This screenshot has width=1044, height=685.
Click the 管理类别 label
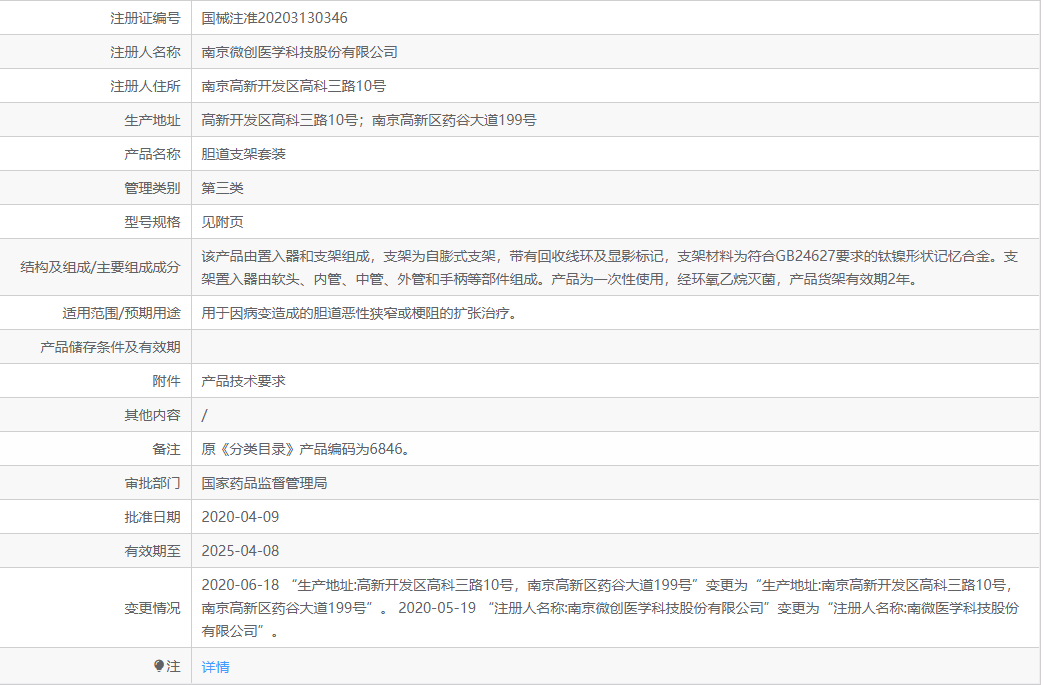[x=152, y=188]
